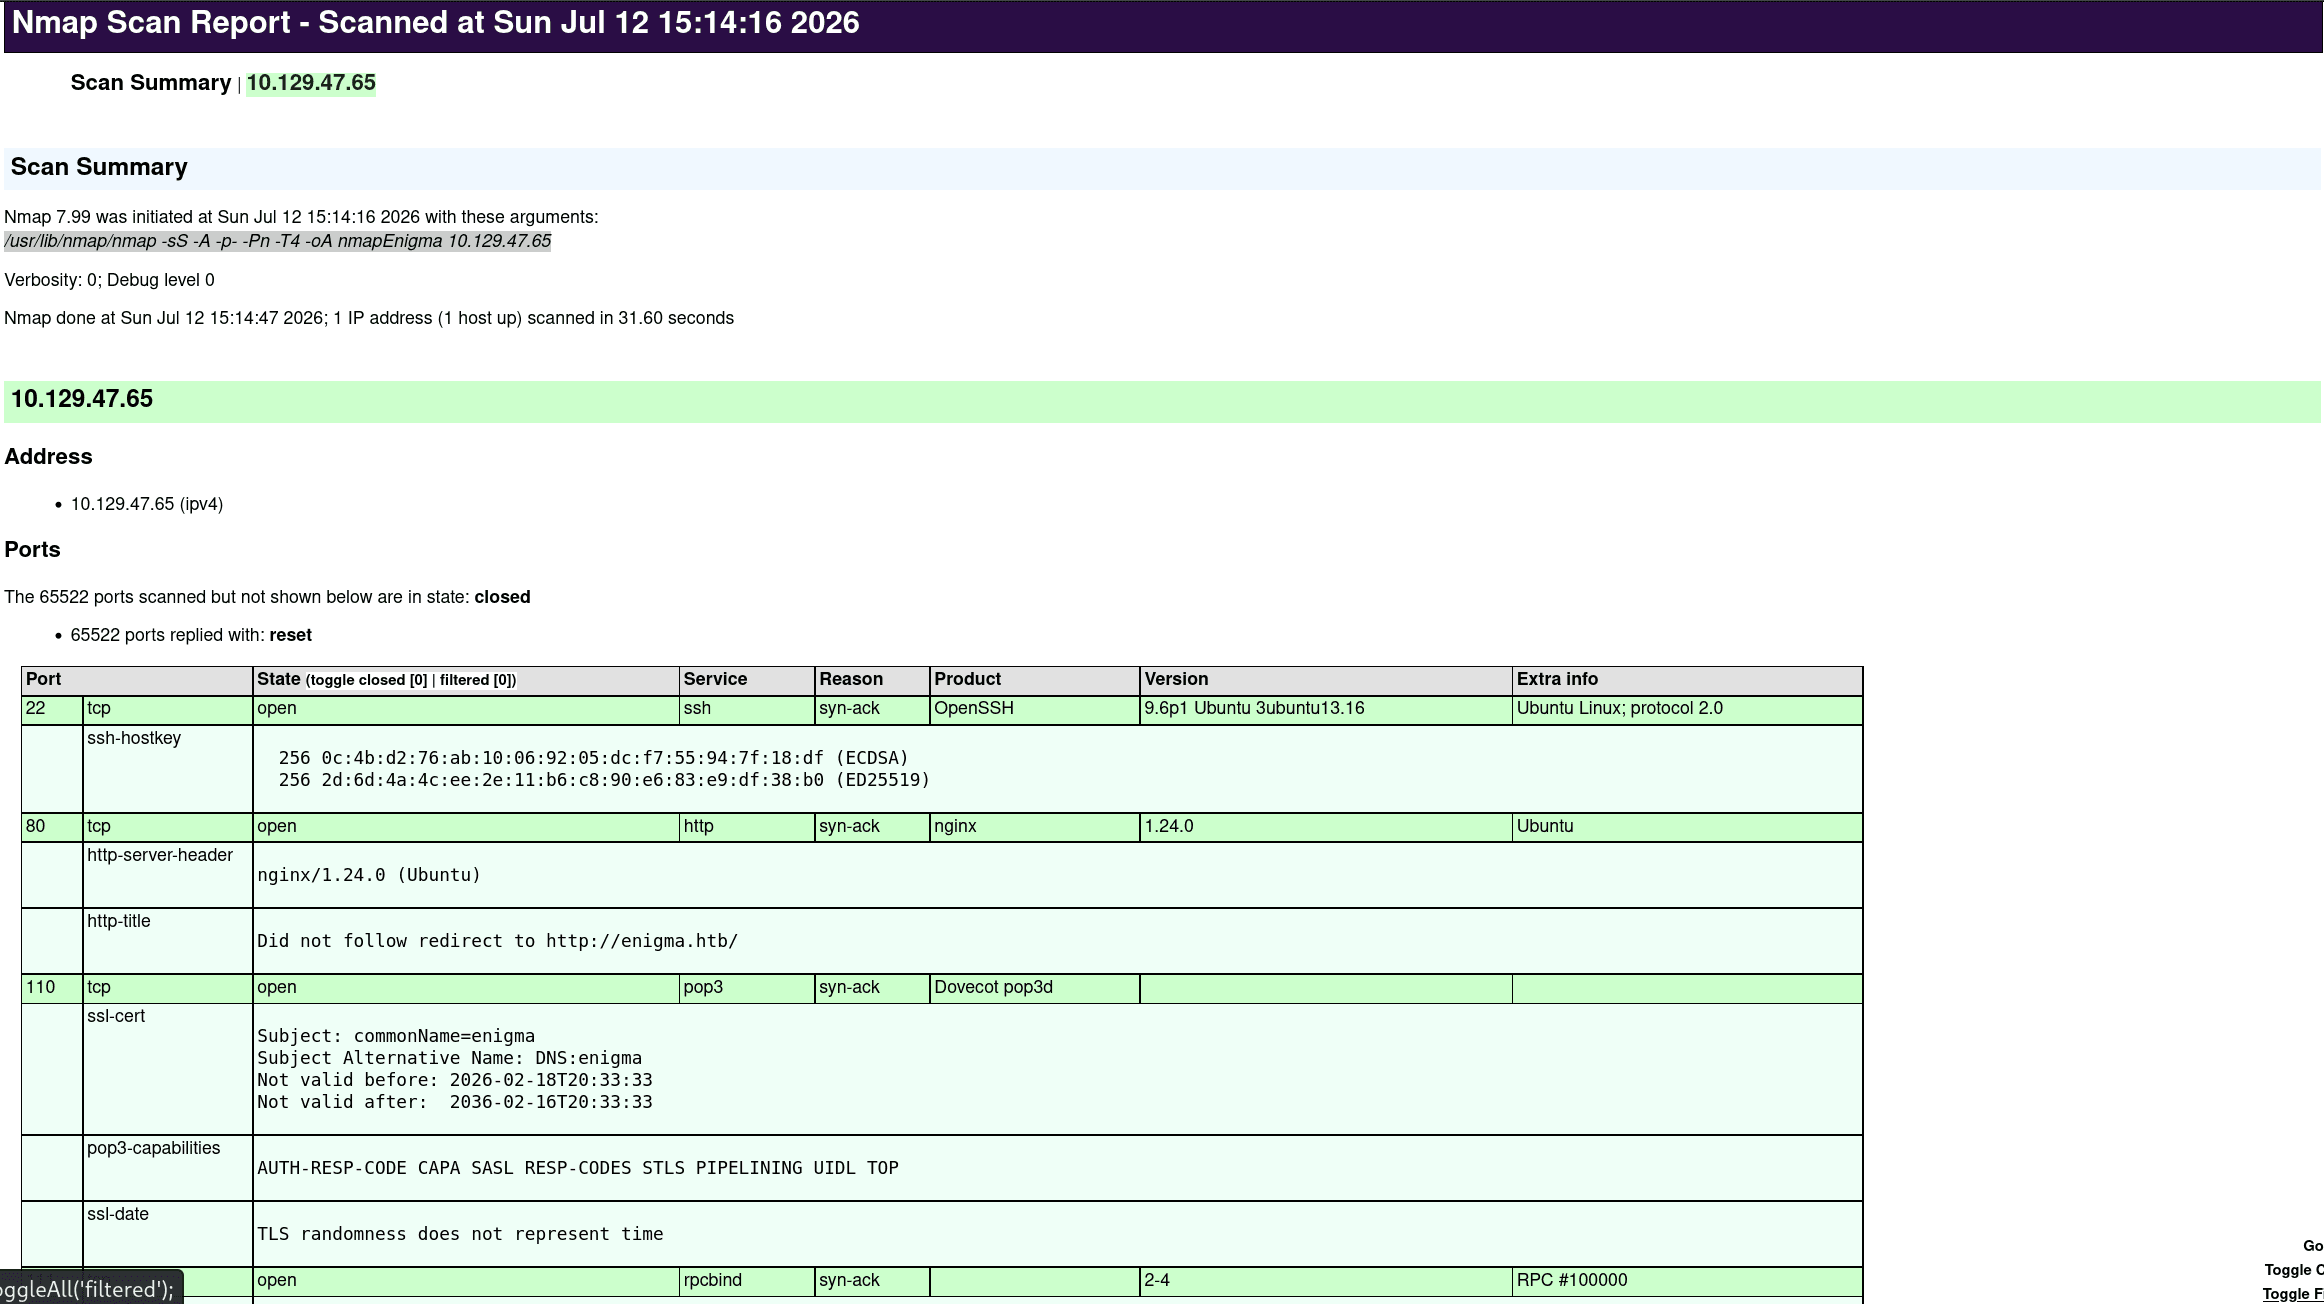The width and height of the screenshot is (2324, 1304).
Task: Click the AUTH-RESP-CODE CAPA SASL capabilities output
Action: point(578,1168)
